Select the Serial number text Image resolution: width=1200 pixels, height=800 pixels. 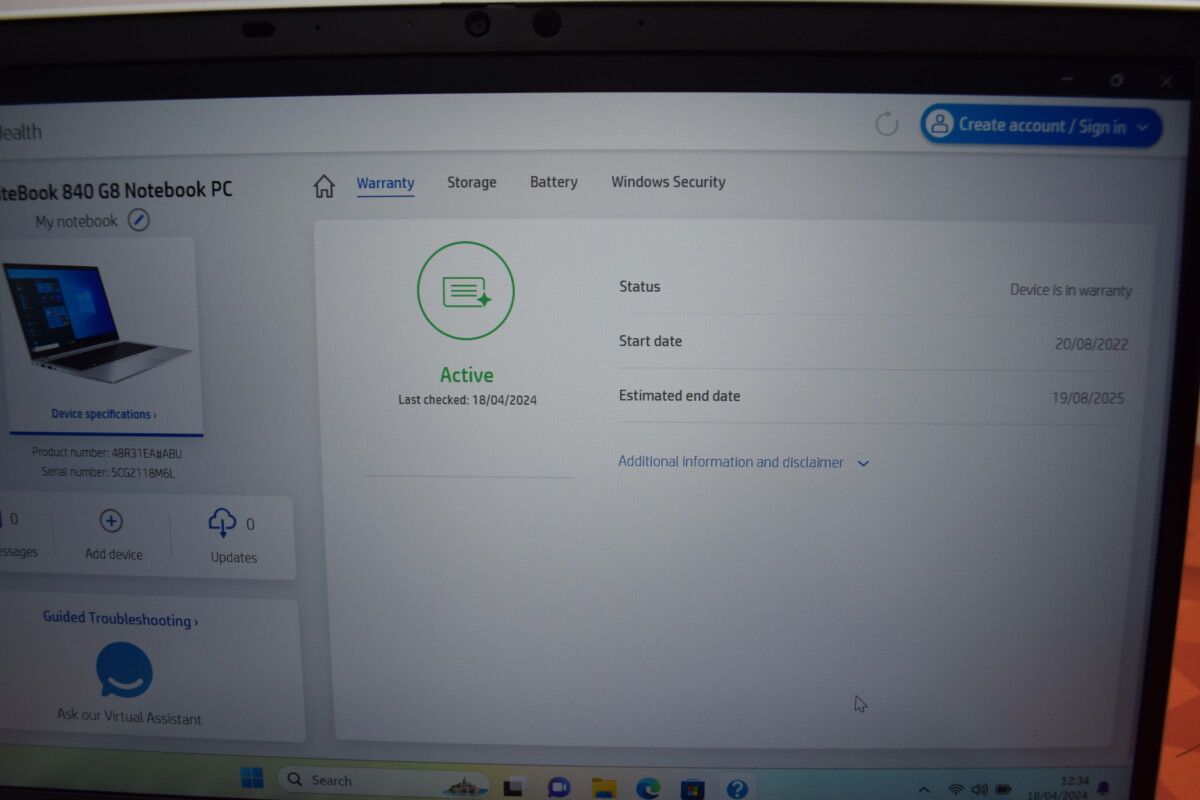click(108, 472)
